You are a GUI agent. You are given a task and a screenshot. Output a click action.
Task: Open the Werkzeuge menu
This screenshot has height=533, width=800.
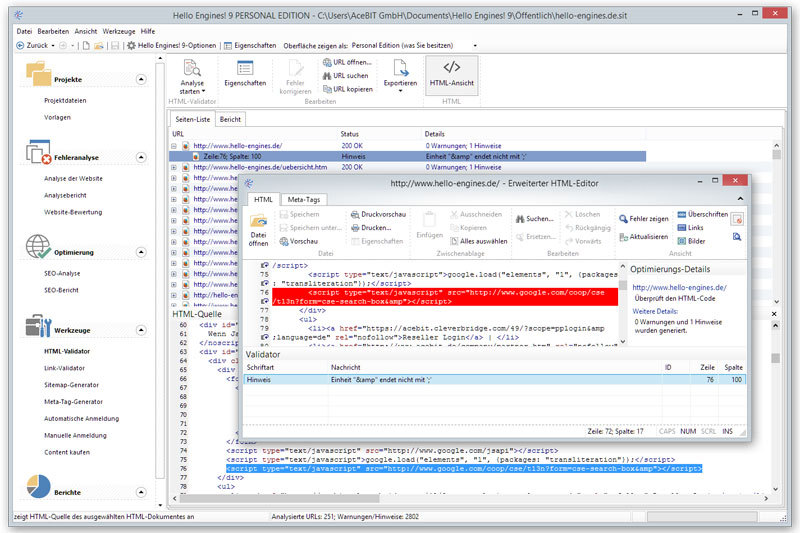pos(119,31)
